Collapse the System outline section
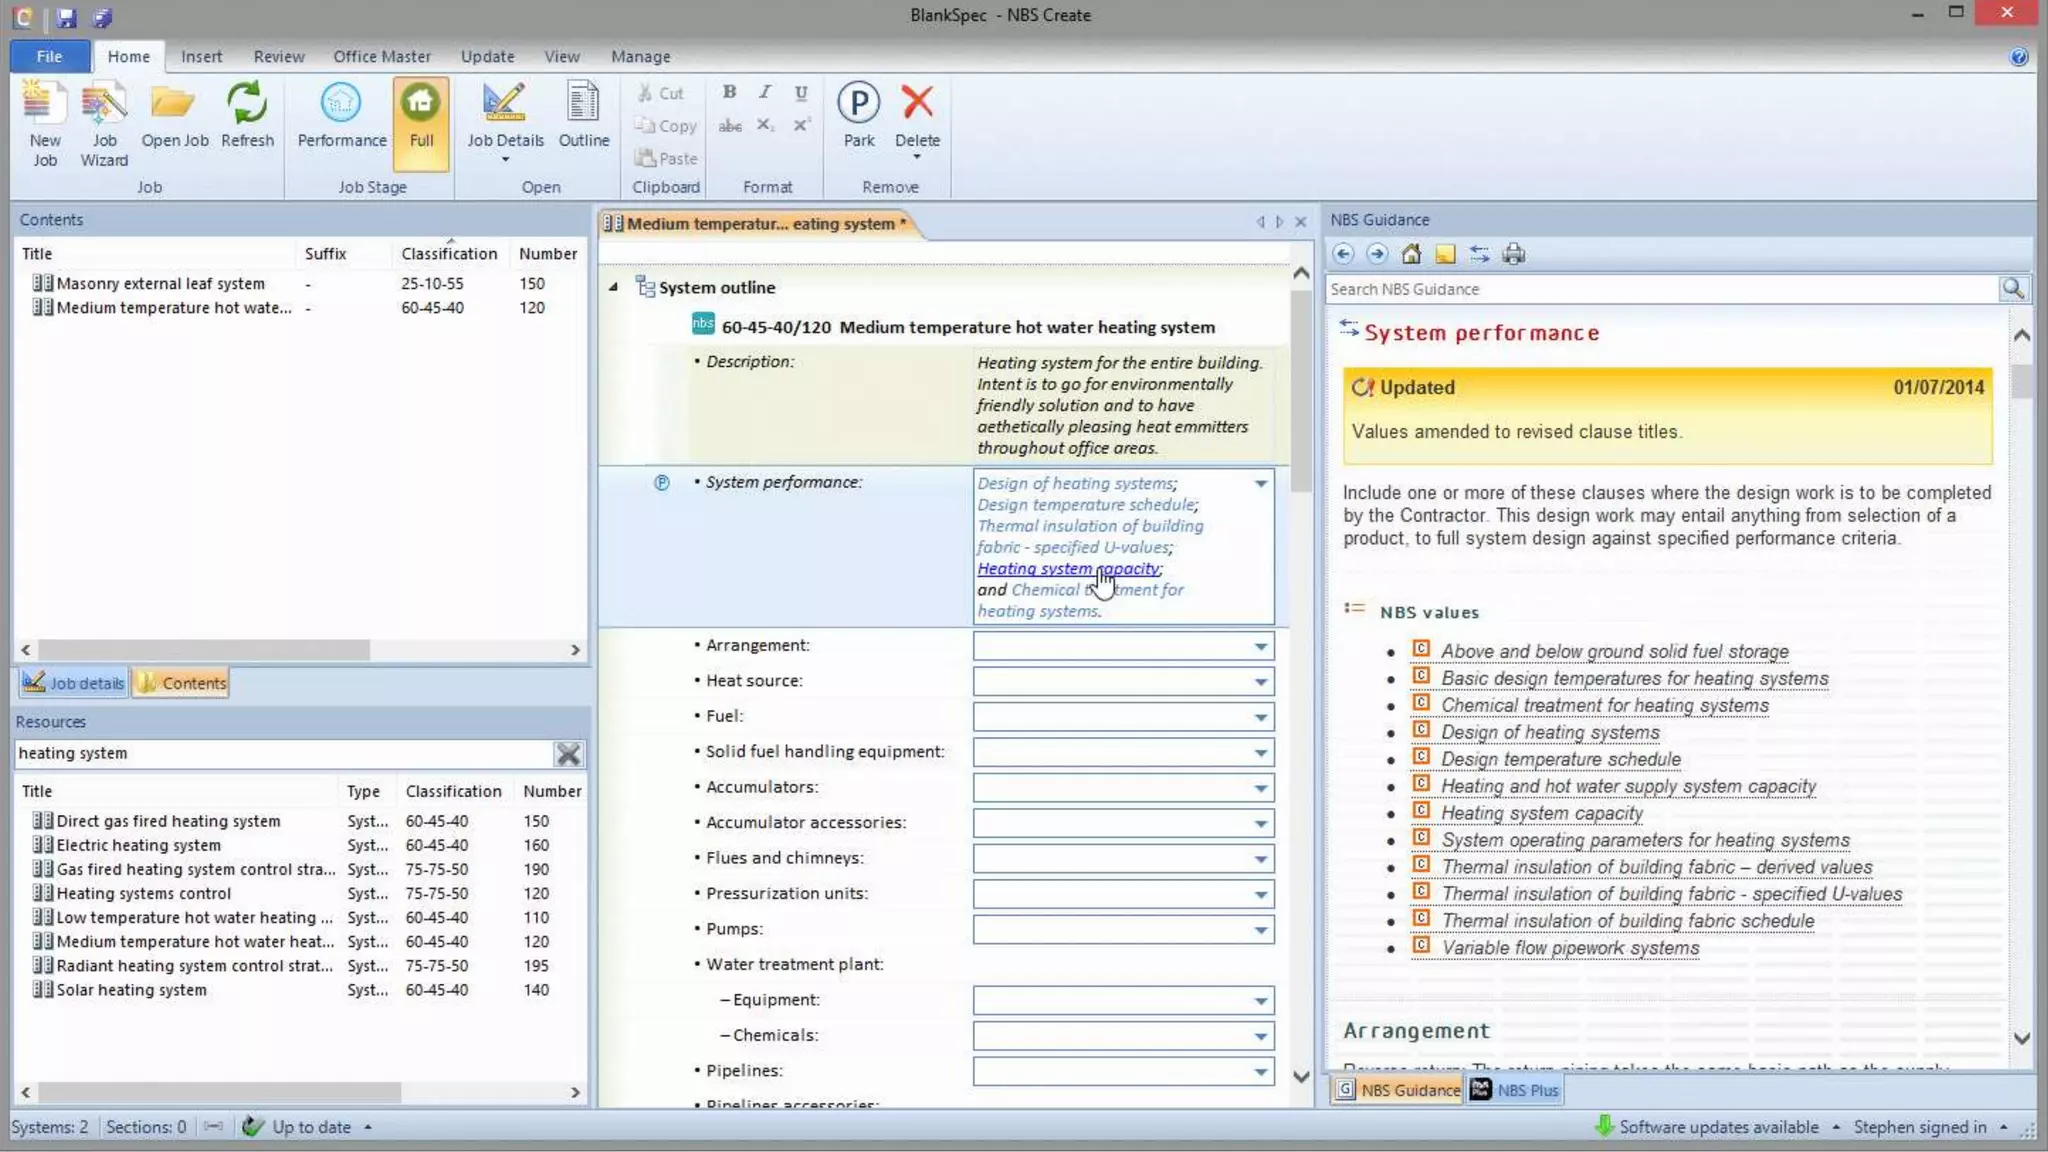2048x1152 pixels. pyautogui.click(x=613, y=288)
